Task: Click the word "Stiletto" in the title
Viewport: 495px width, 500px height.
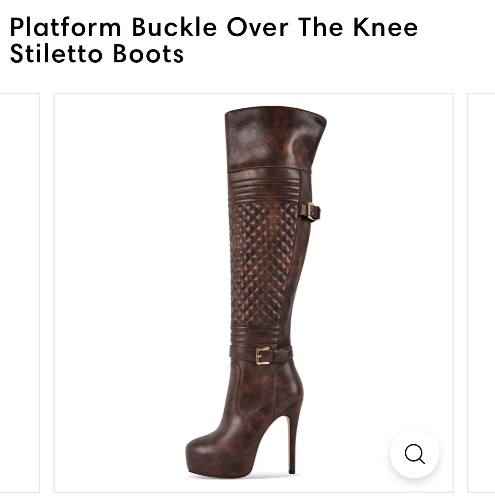Action: (x=56, y=53)
